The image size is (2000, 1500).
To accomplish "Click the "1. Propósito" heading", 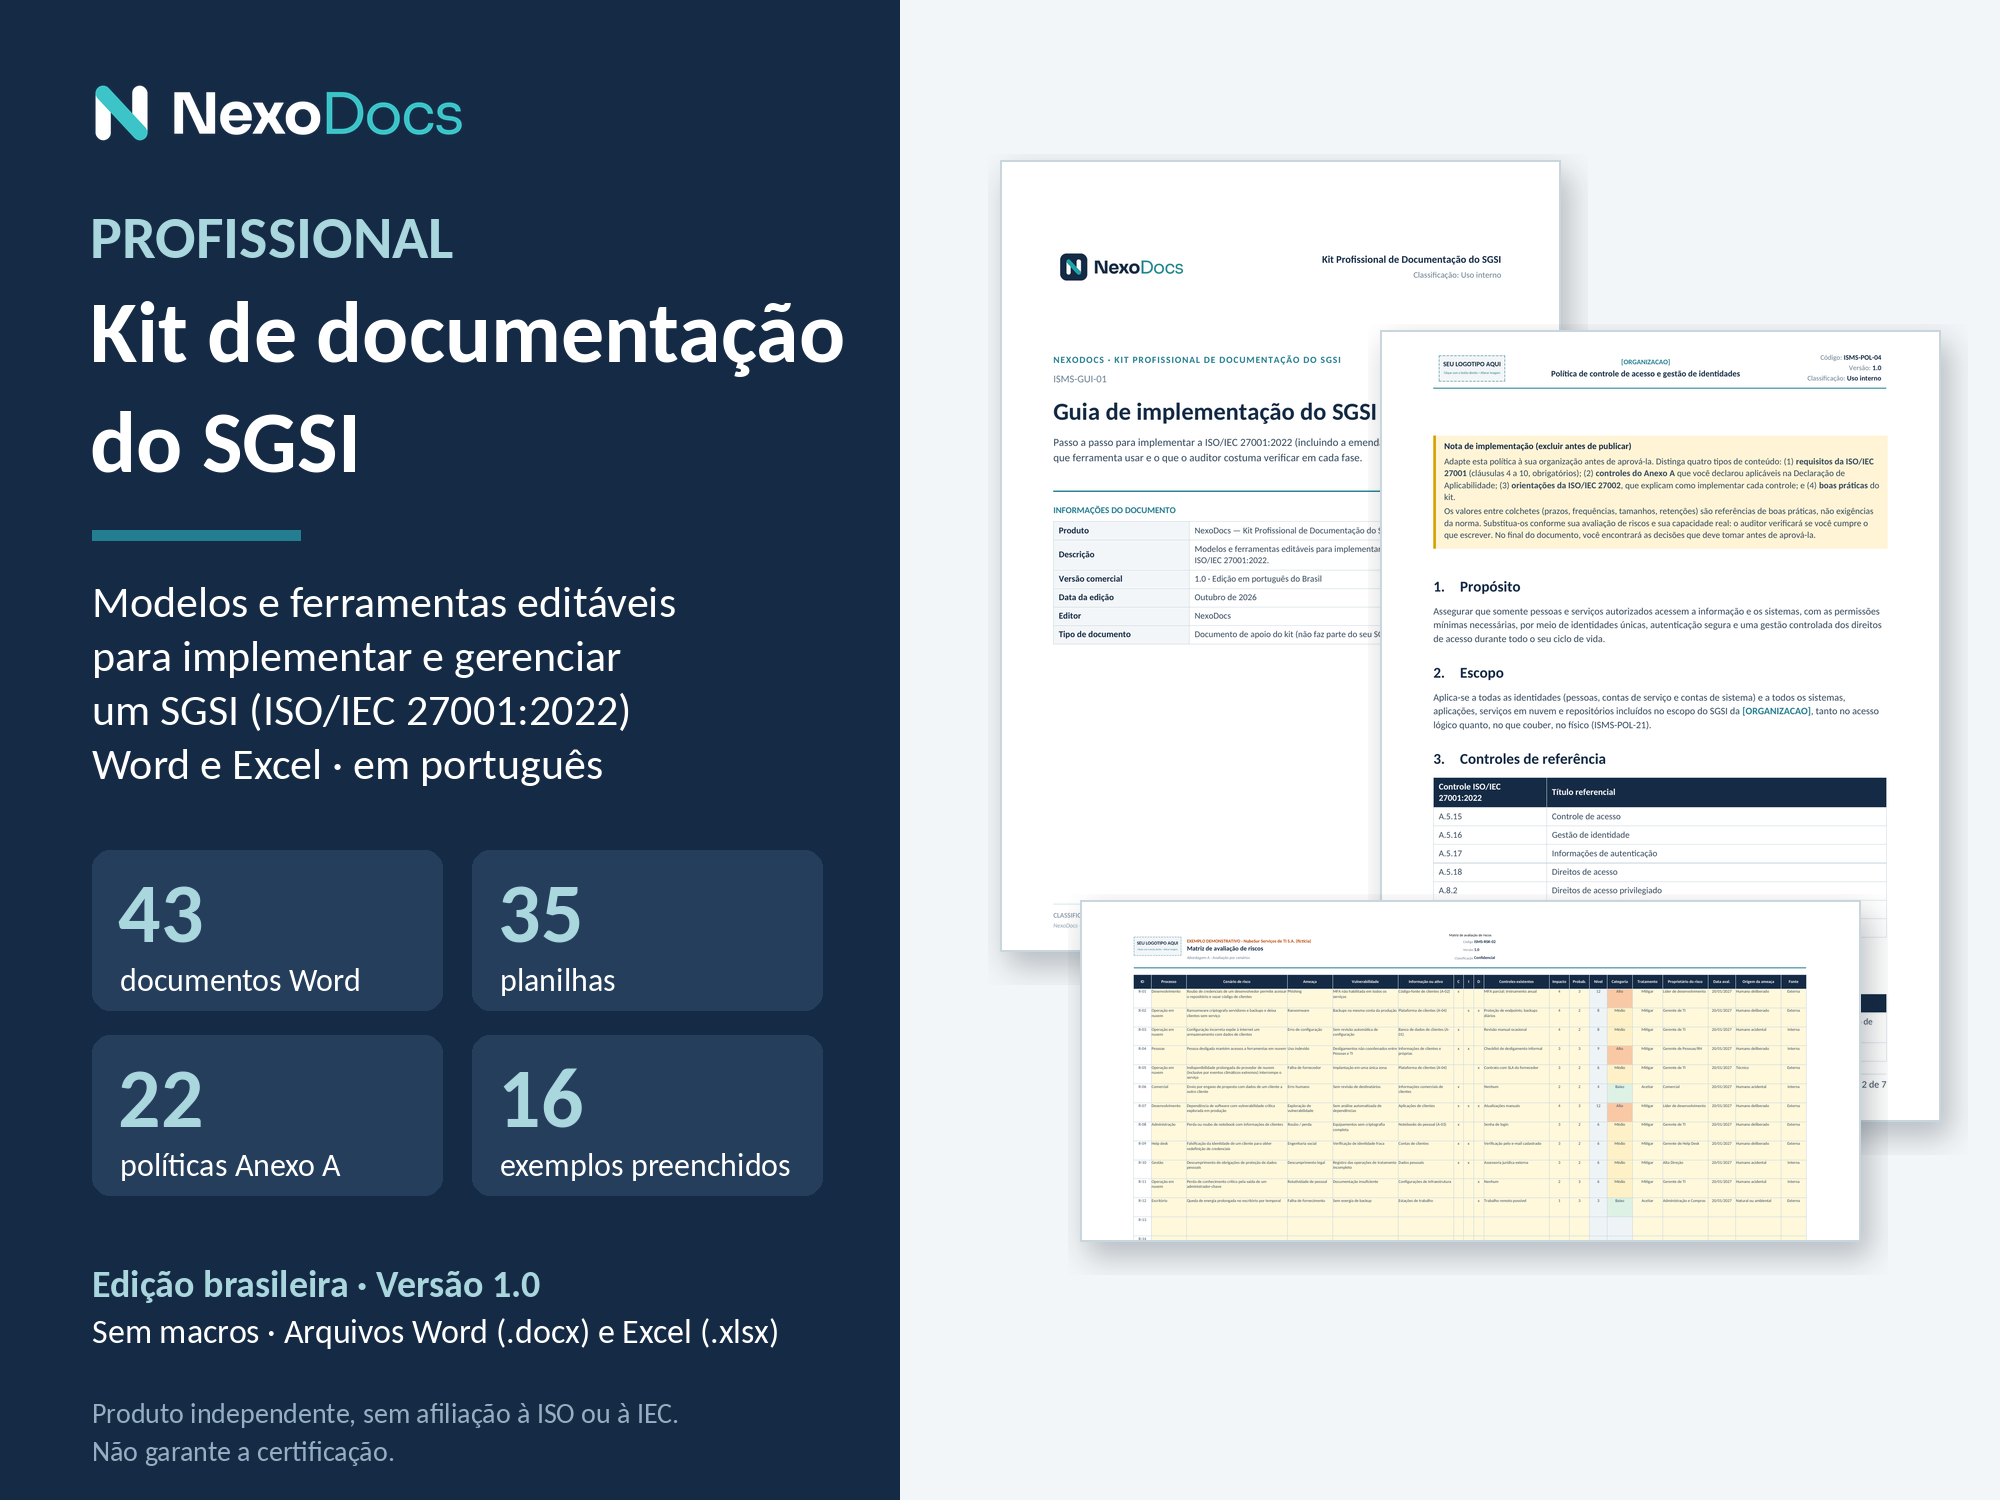I will tap(1476, 587).
